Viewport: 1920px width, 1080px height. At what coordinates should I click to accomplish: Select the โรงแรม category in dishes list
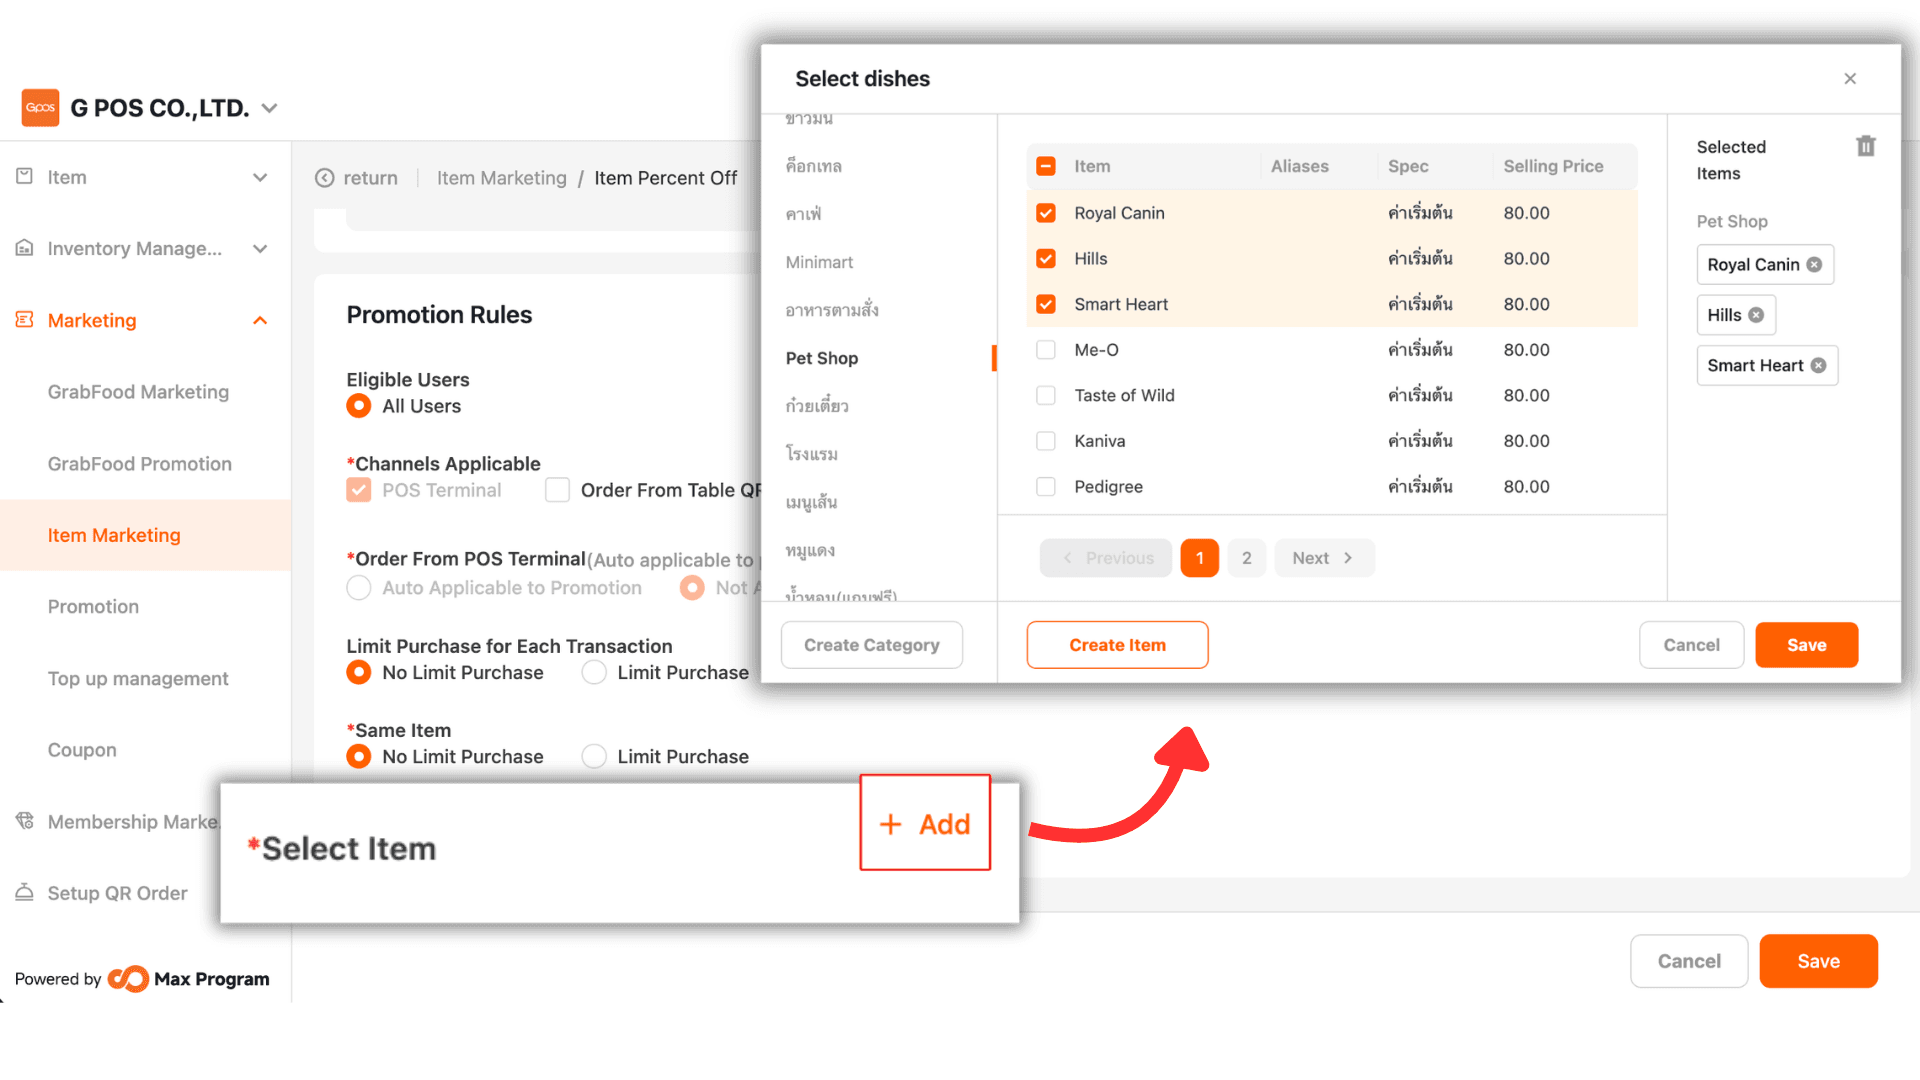pyautogui.click(x=811, y=454)
